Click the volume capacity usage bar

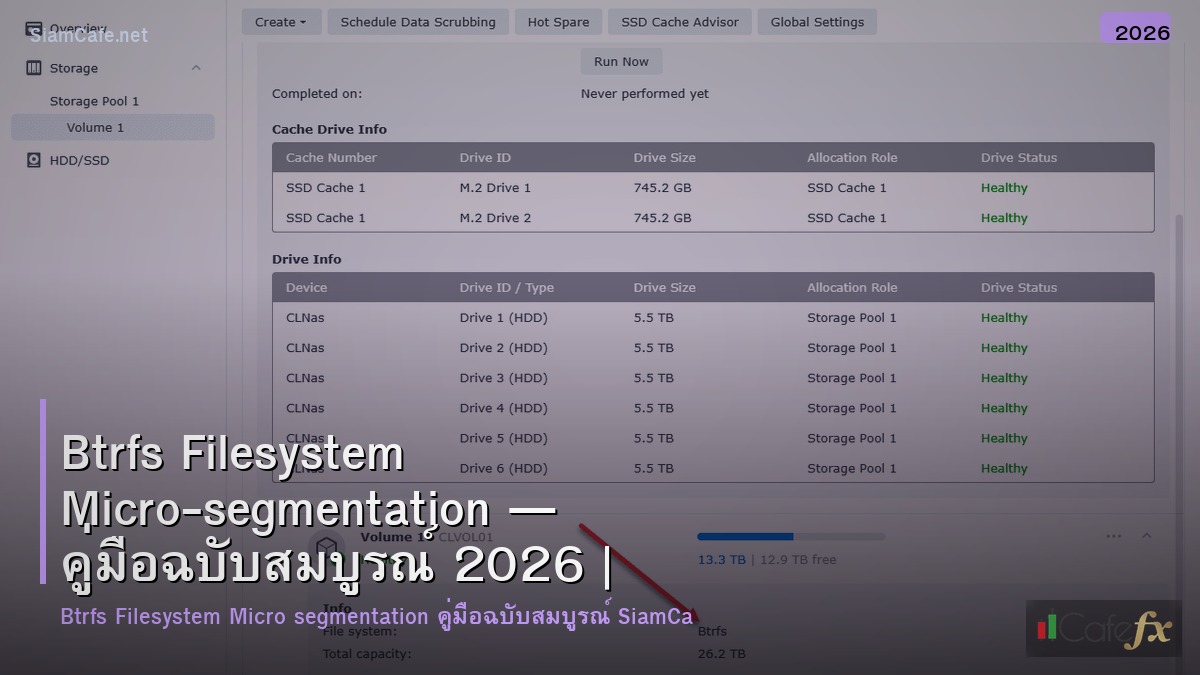point(790,536)
